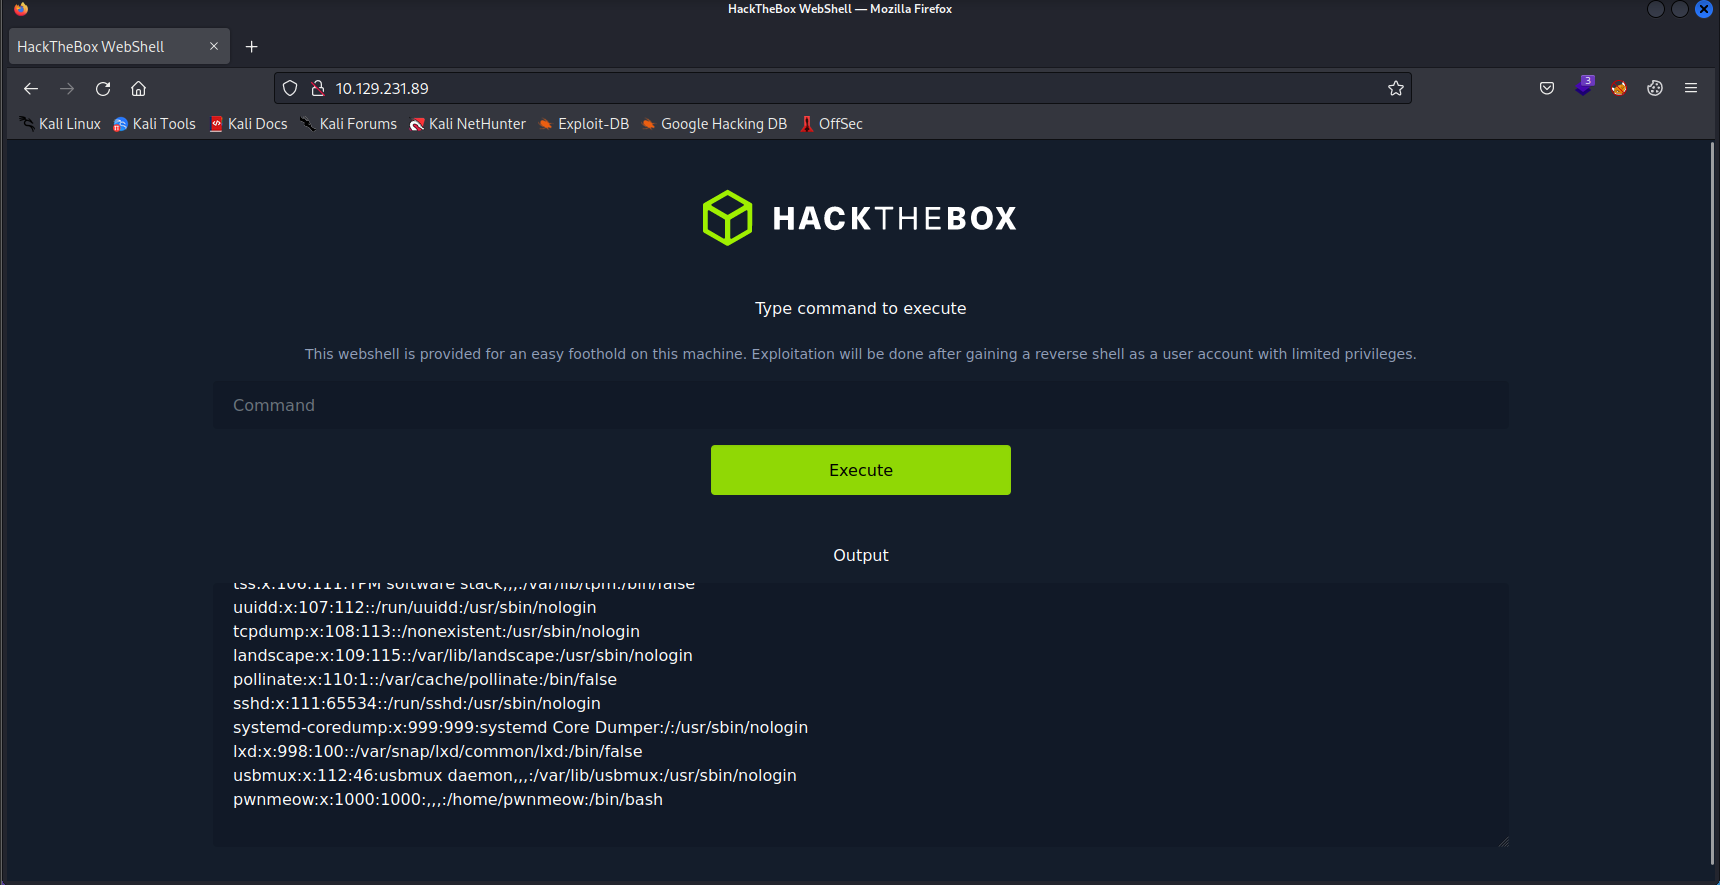The height and width of the screenshot is (885, 1720).
Task: Focus the address bar showing 10.129.231.89
Action: click(x=842, y=88)
